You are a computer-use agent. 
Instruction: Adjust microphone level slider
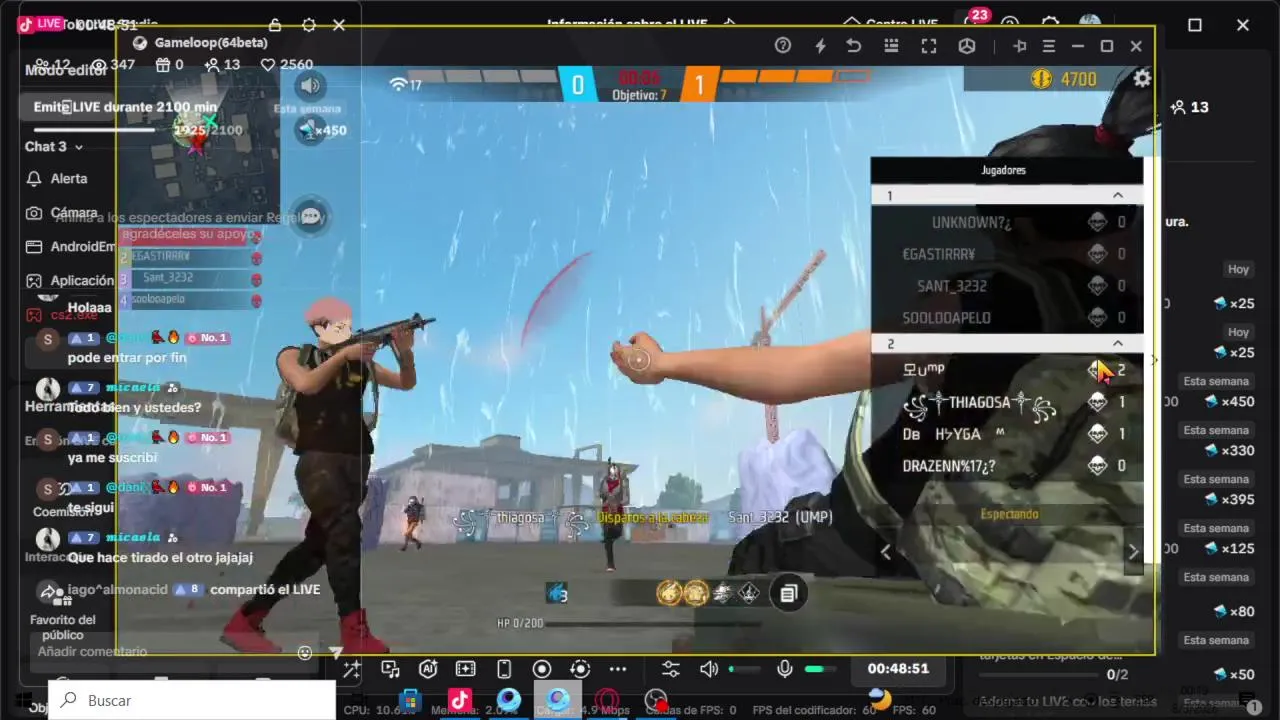click(x=822, y=669)
